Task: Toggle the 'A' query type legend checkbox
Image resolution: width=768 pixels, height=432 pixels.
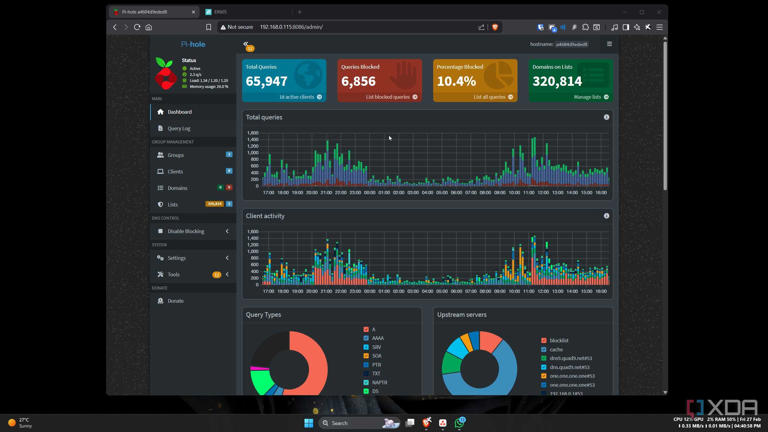Action: [367, 329]
